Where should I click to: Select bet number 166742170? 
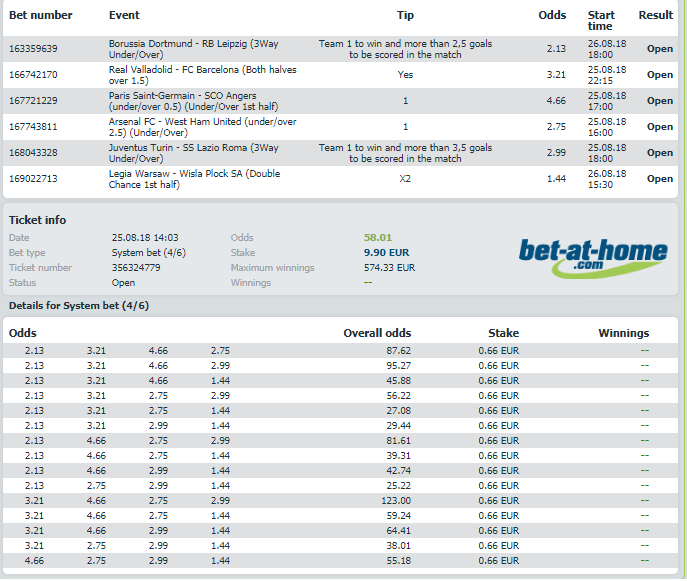click(33, 74)
